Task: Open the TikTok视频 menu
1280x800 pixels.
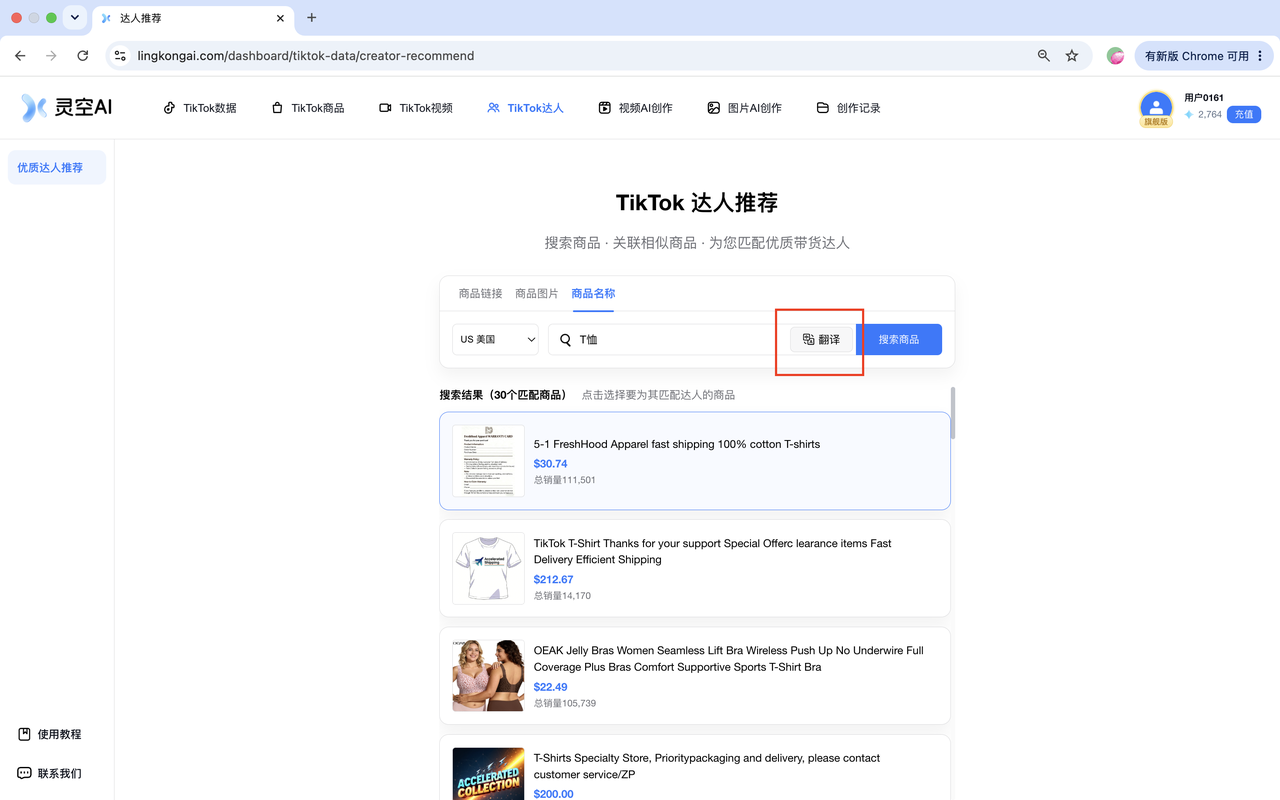Action: tap(416, 108)
